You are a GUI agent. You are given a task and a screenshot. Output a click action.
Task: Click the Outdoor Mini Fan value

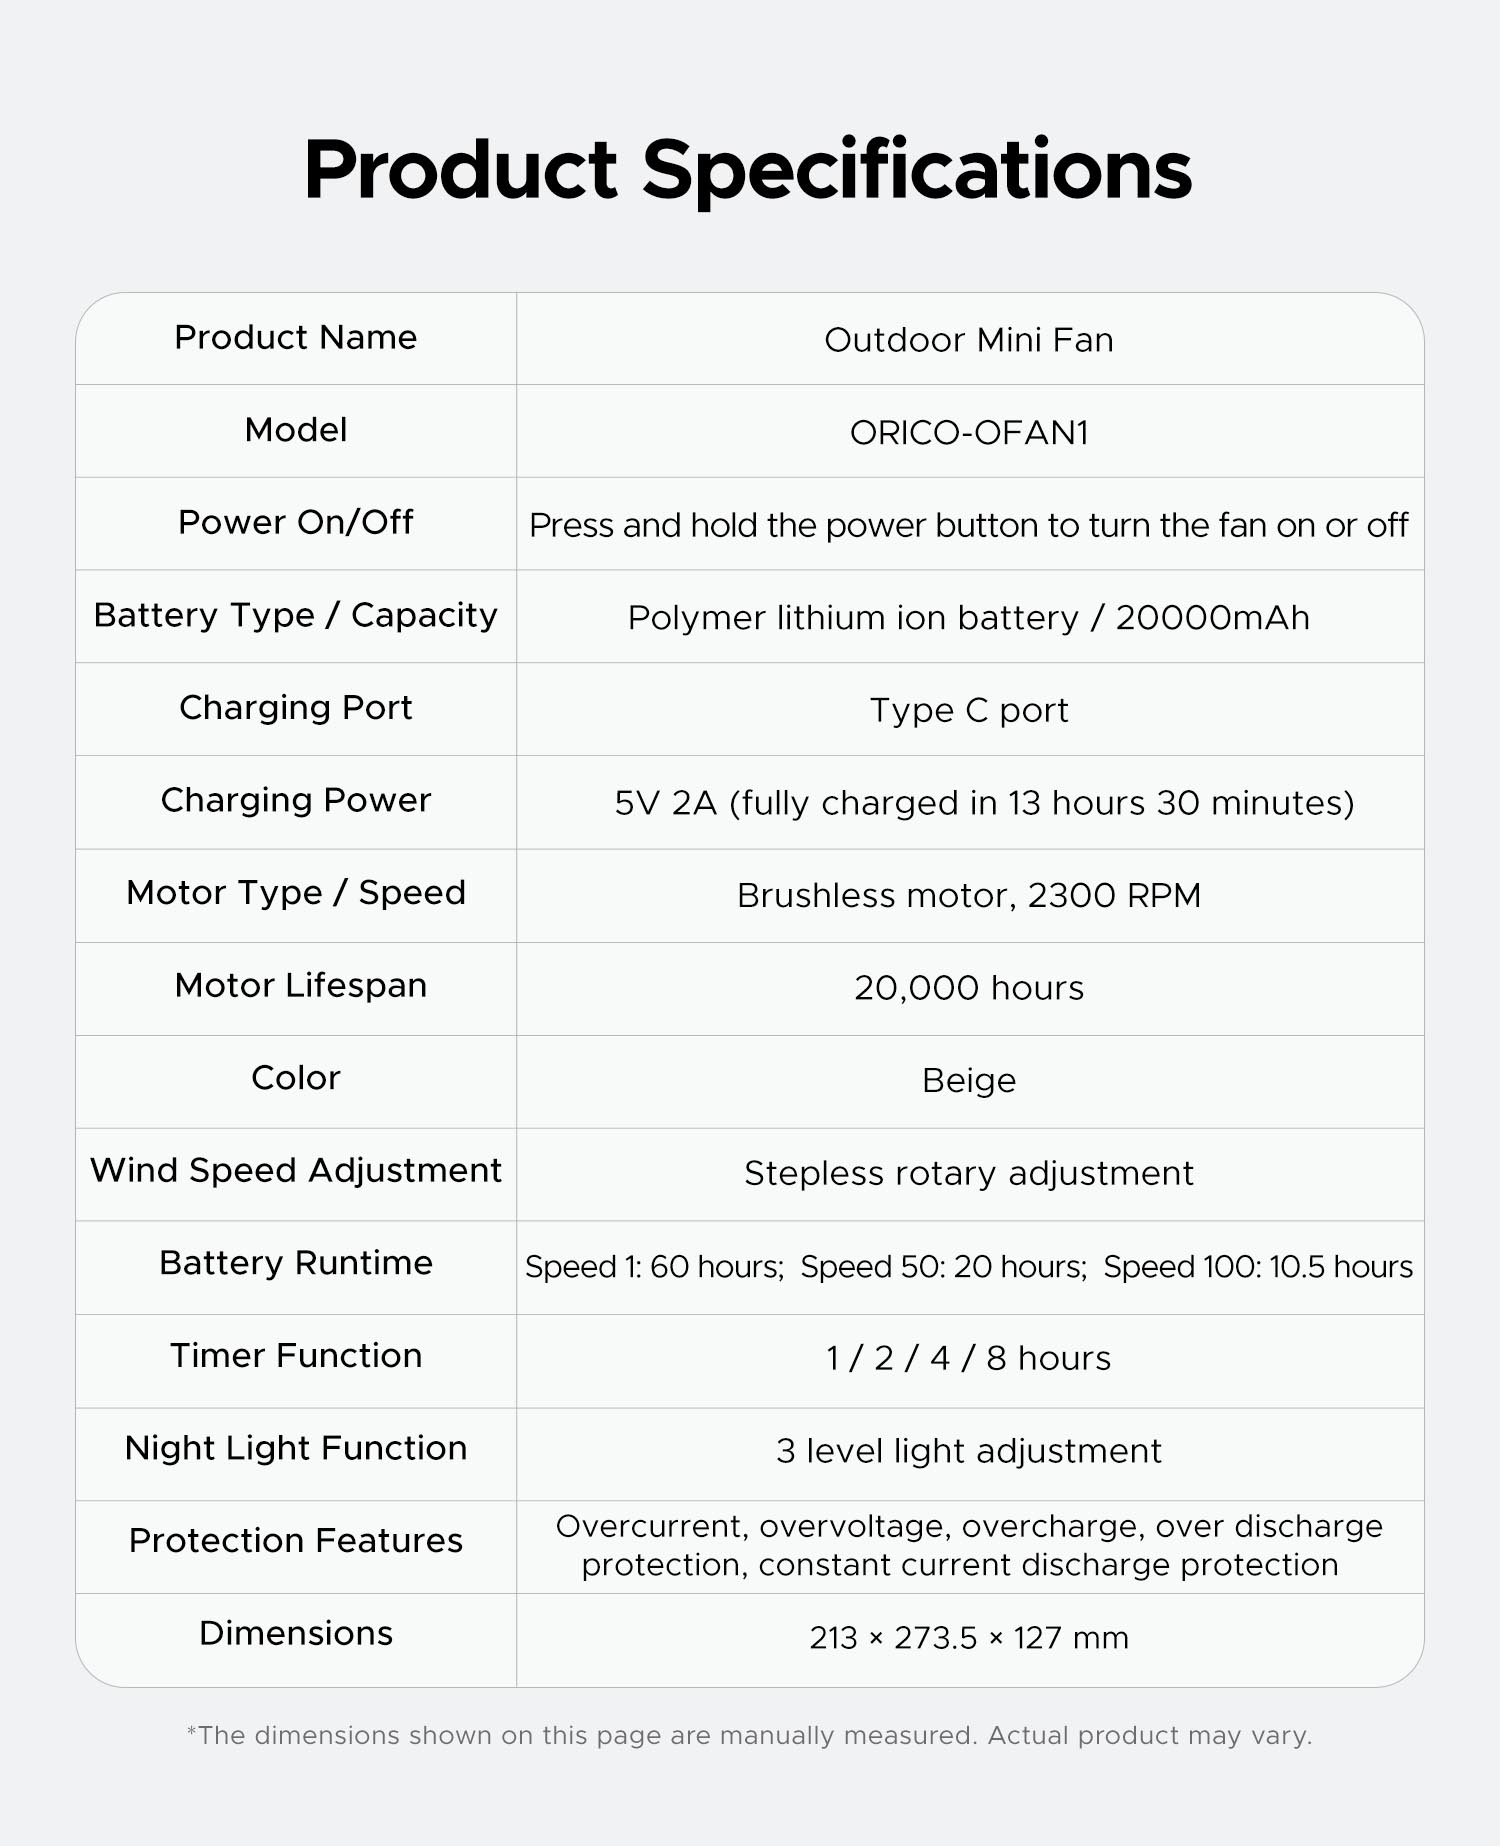pos(969,340)
